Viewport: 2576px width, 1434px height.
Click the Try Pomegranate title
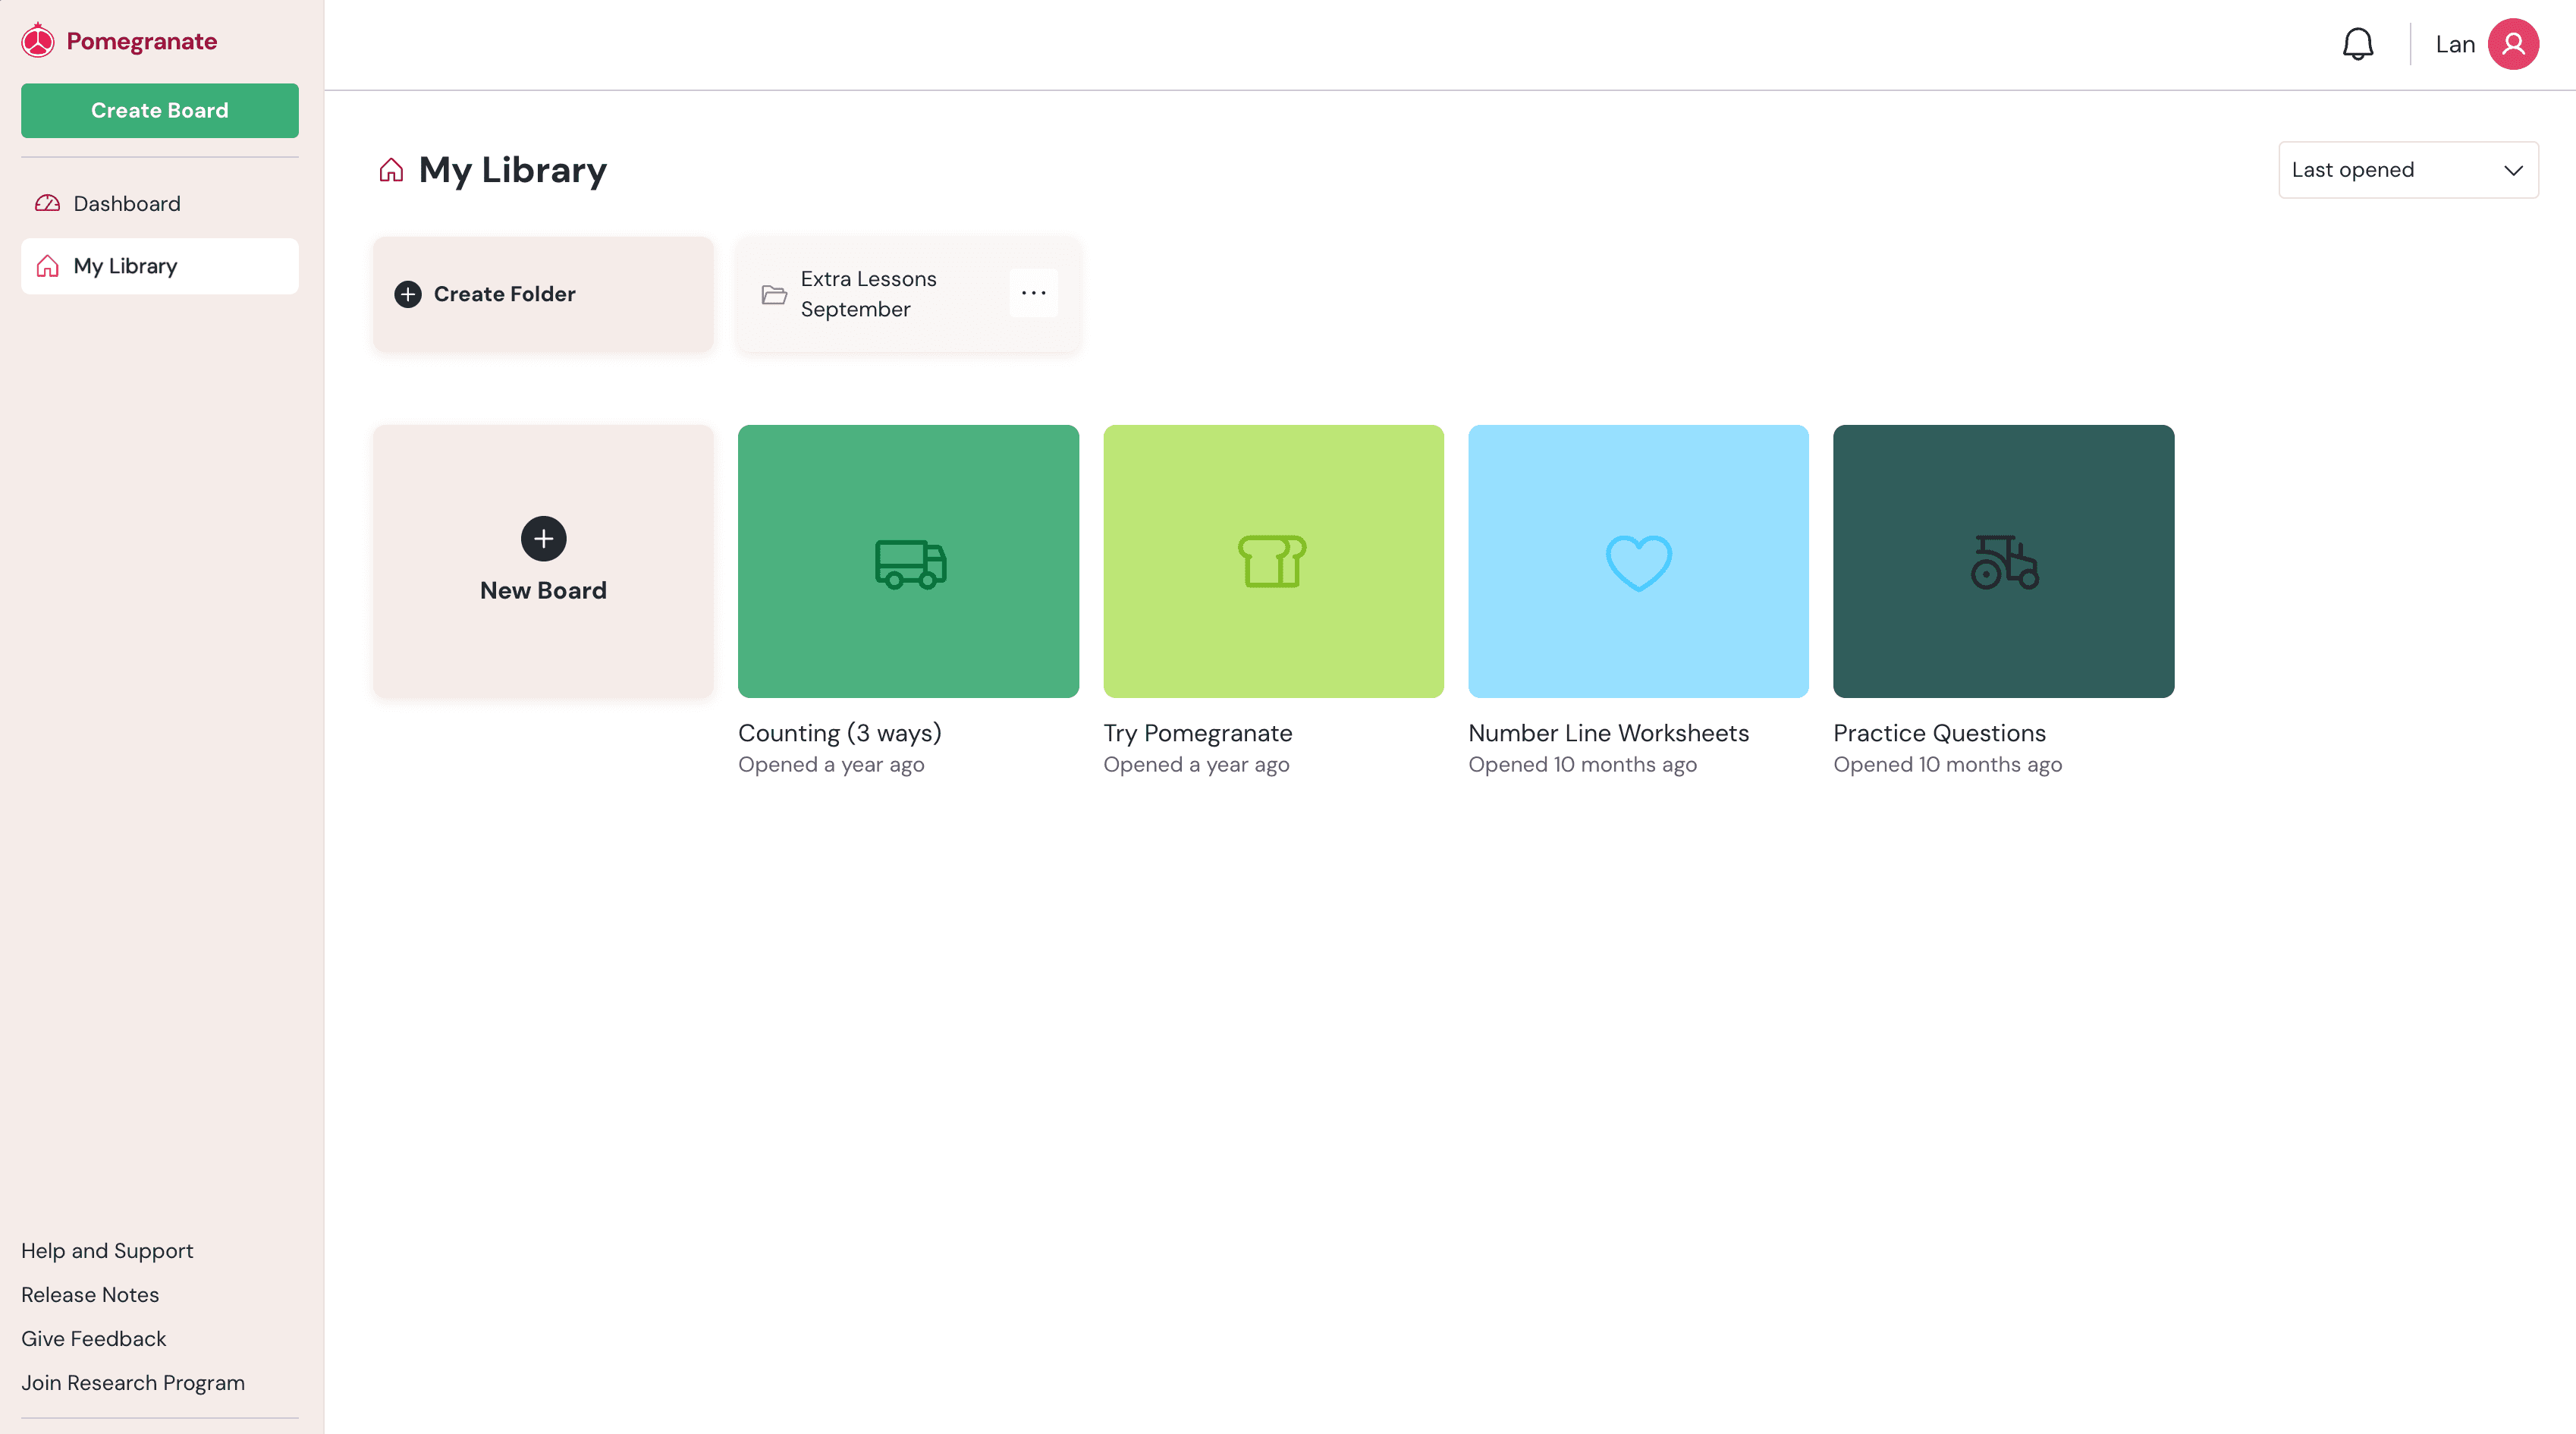click(1198, 734)
